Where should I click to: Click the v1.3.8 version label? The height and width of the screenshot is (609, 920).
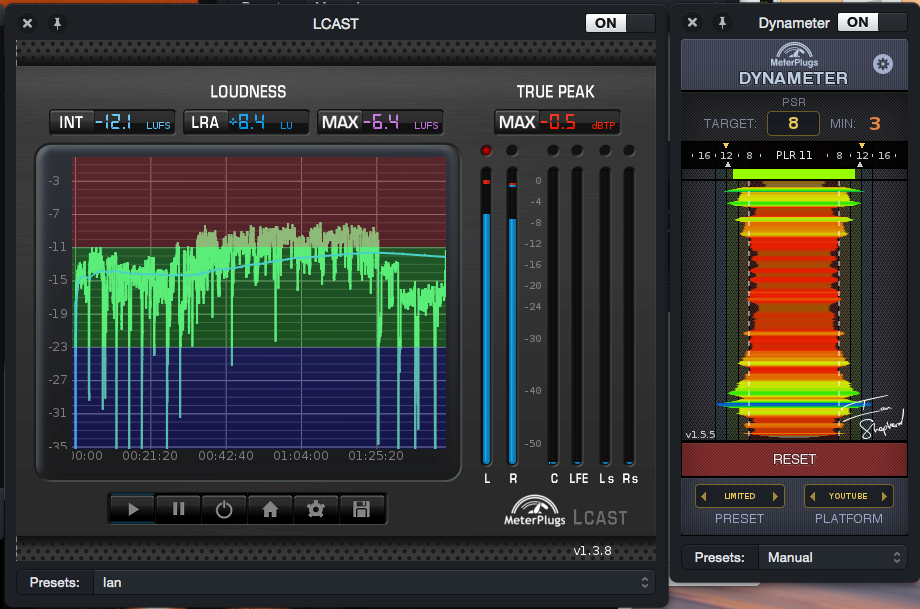[x=592, y=551]
